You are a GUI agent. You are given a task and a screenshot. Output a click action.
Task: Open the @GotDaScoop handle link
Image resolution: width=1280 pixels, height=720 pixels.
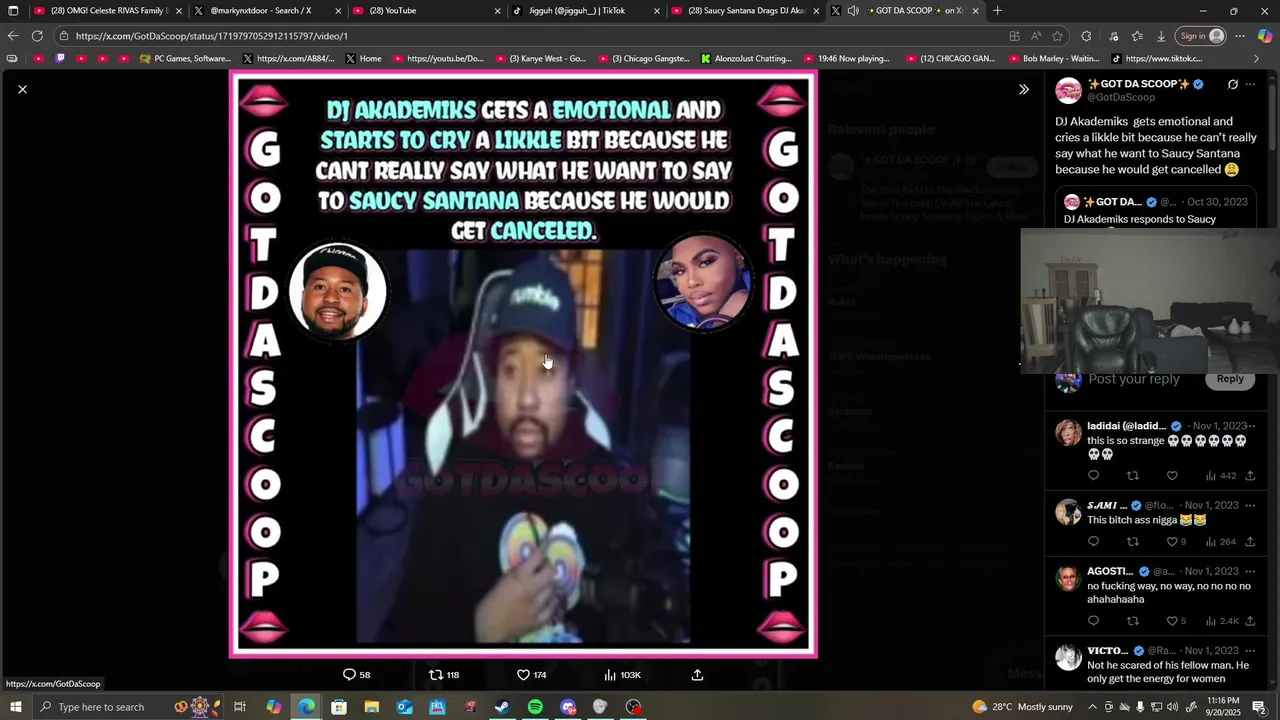point(1120,97)
